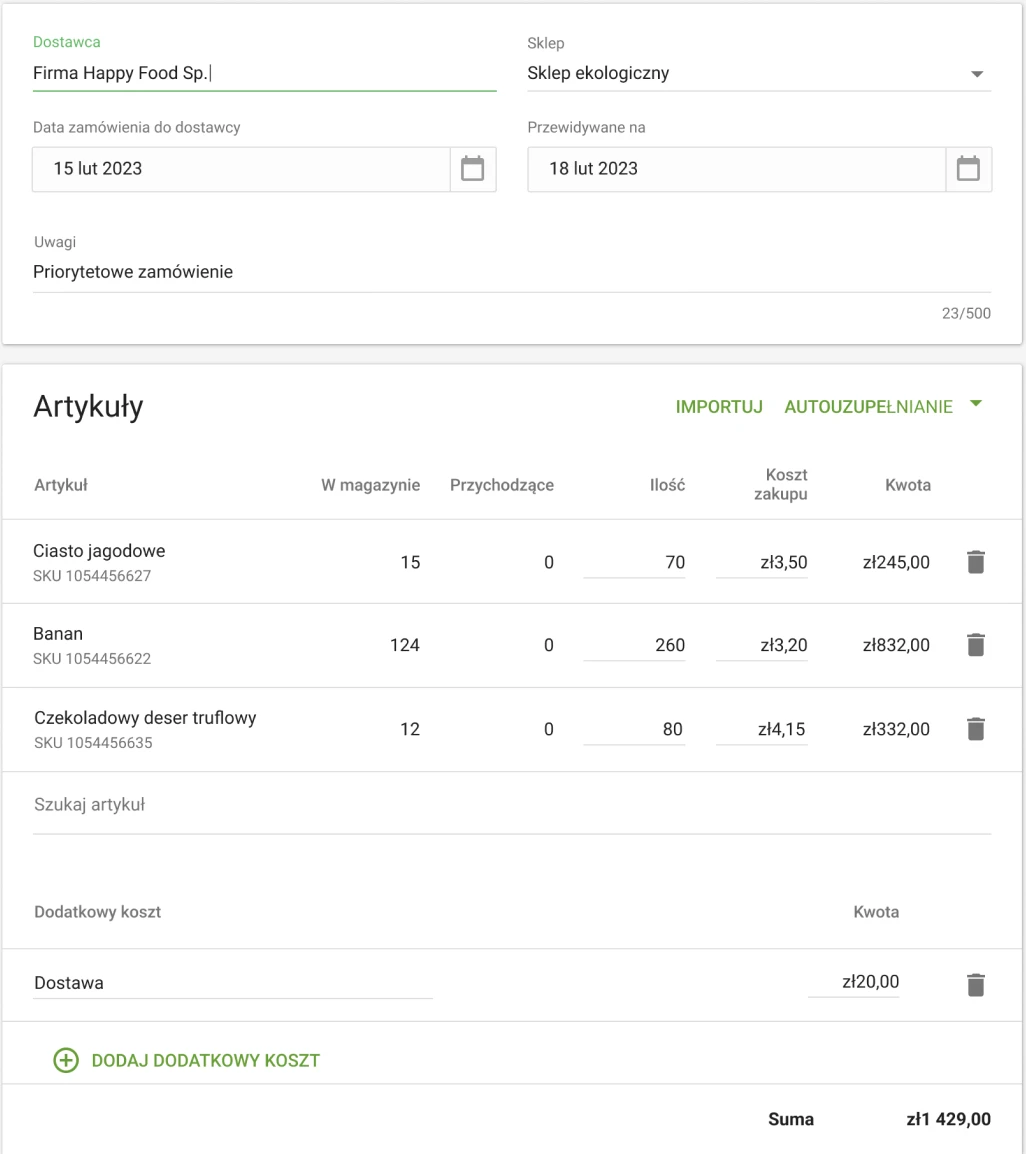
Task: Click the Szukaj artykuł search field
Action: tap(510, 804)
